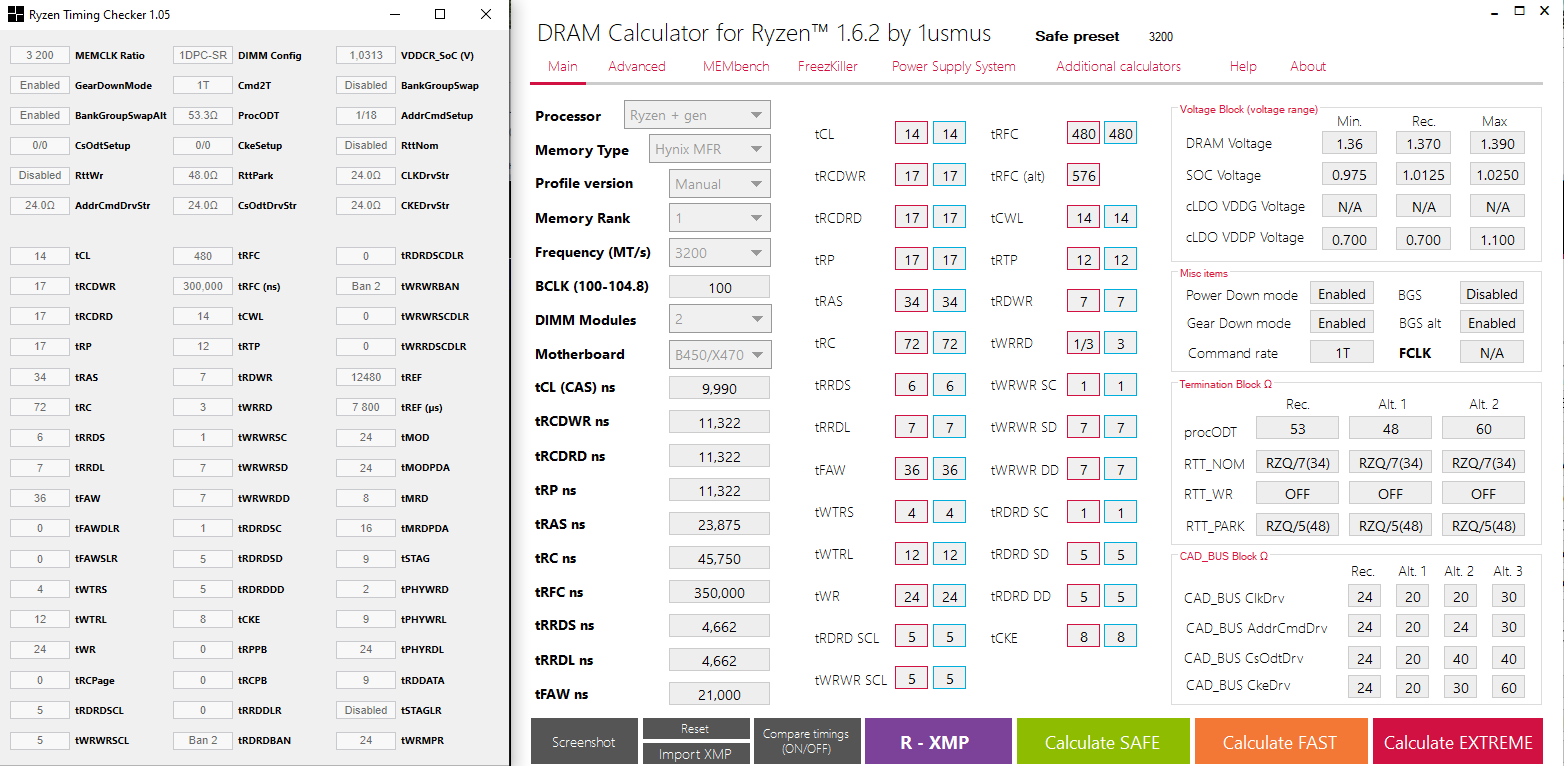Click the DIMM Config value 1DPC-SR
The height and width of the screenshot is (766, 1564).
pyautogui.click(x=203, y=55)
